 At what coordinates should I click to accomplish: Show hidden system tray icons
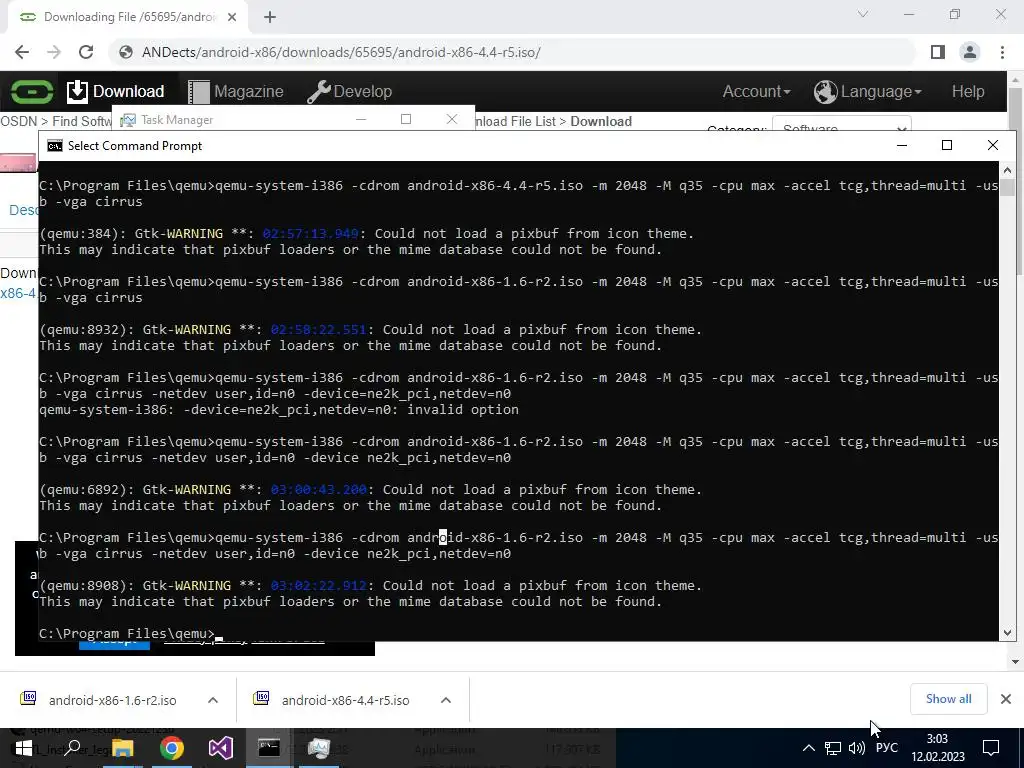point(808,748)
